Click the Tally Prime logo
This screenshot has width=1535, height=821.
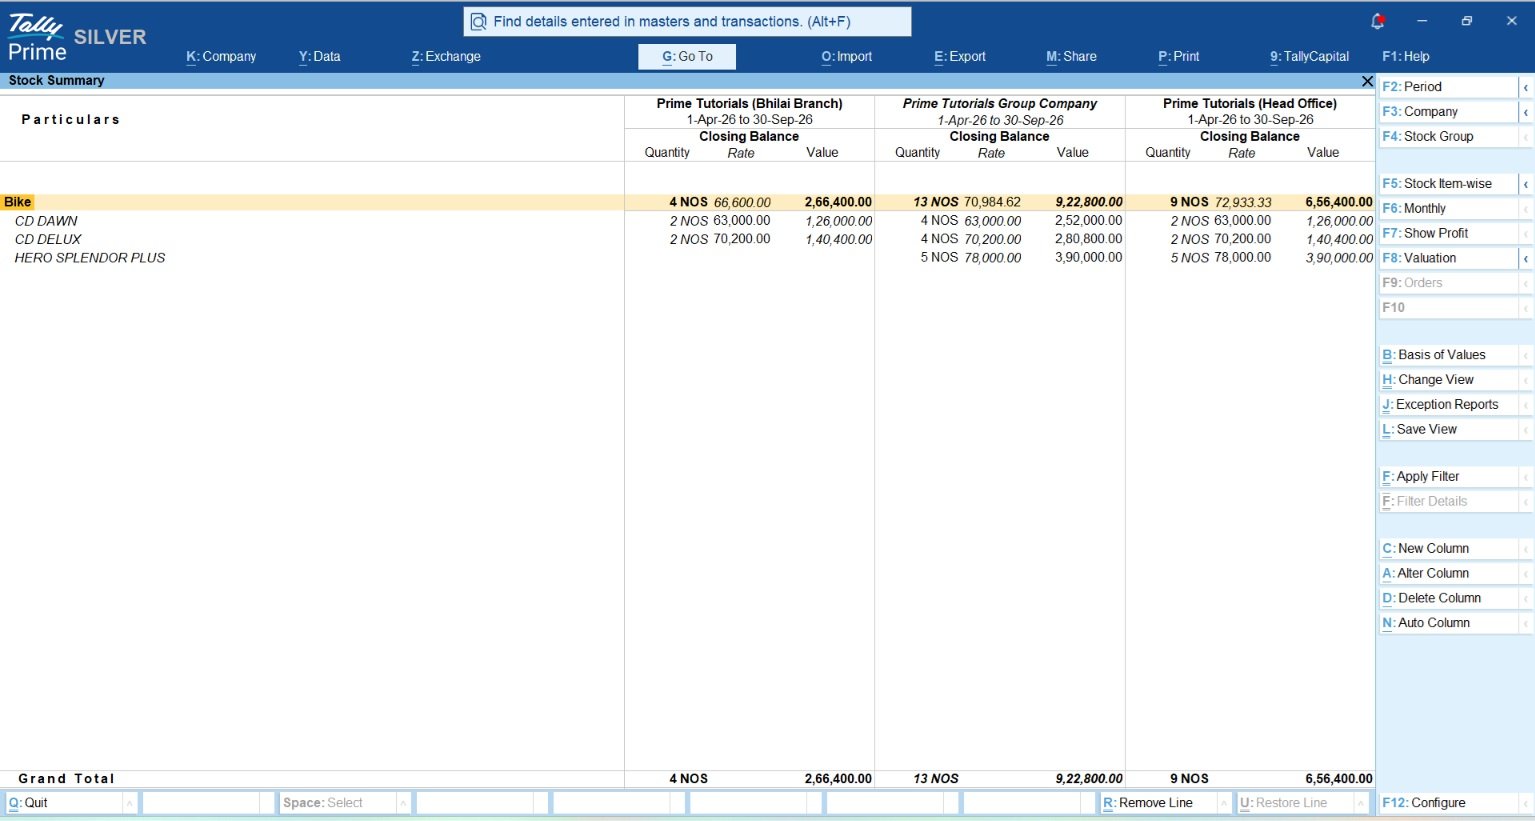tap(38, 39)
